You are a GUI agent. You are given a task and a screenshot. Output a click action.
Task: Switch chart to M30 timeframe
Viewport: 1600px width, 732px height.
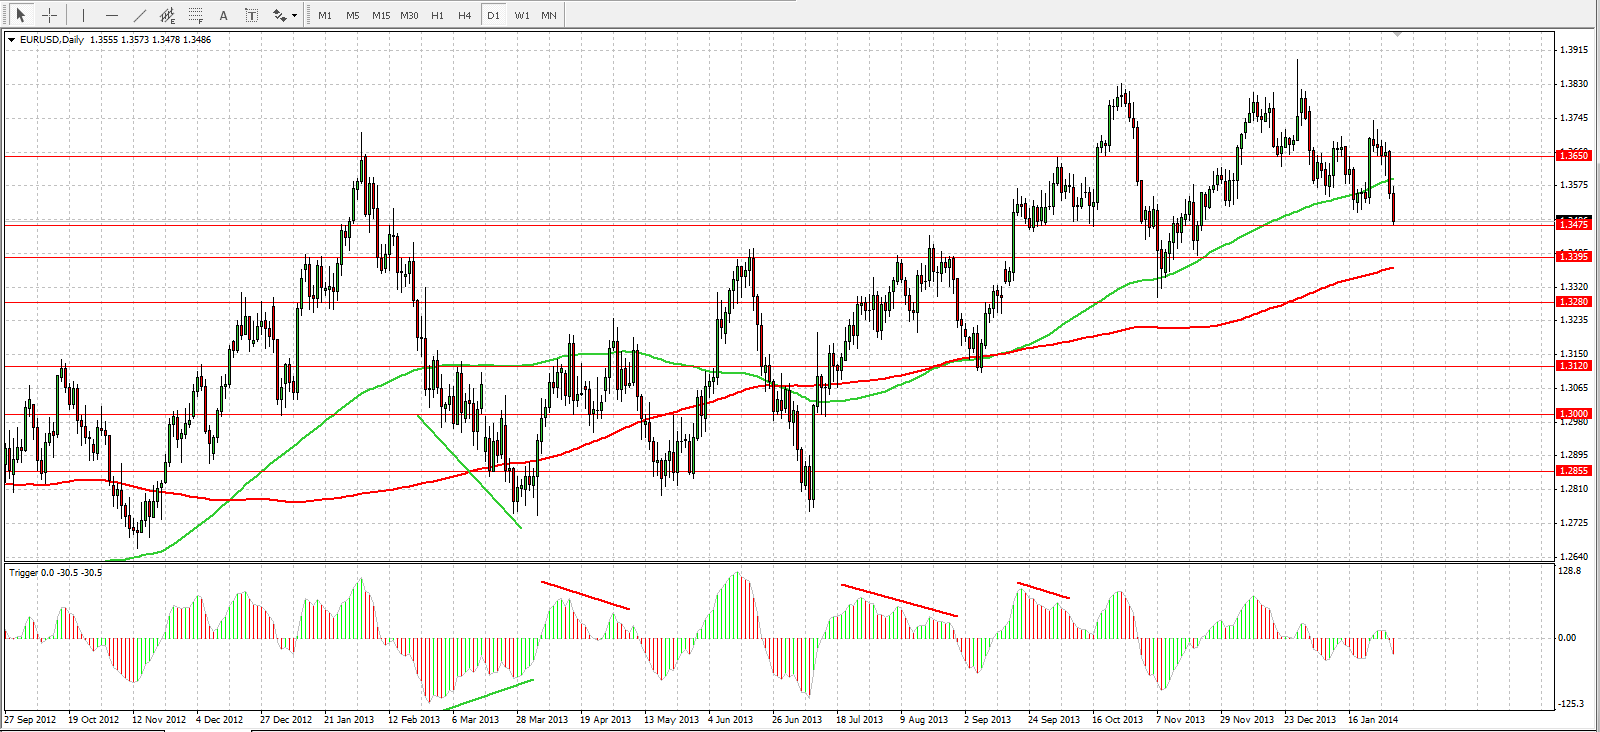pos(409,15)
